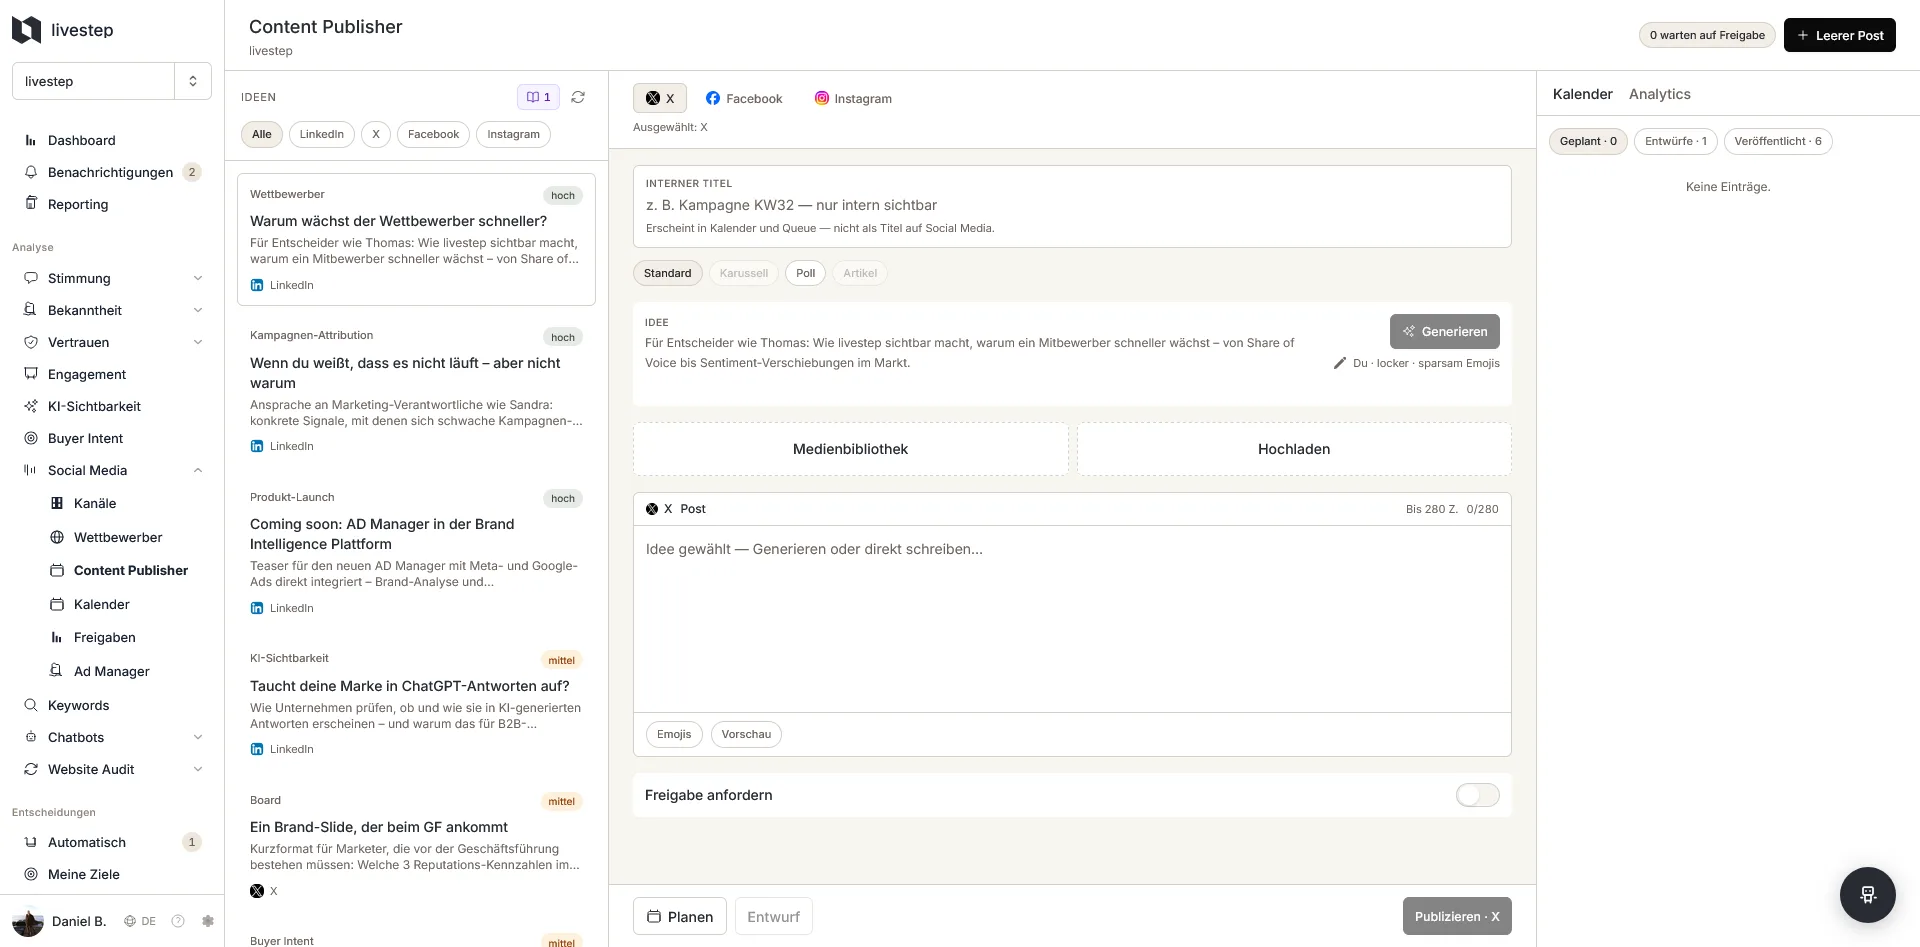Click the livestep logo icon
1920x947 pixels.
point(27,30)
